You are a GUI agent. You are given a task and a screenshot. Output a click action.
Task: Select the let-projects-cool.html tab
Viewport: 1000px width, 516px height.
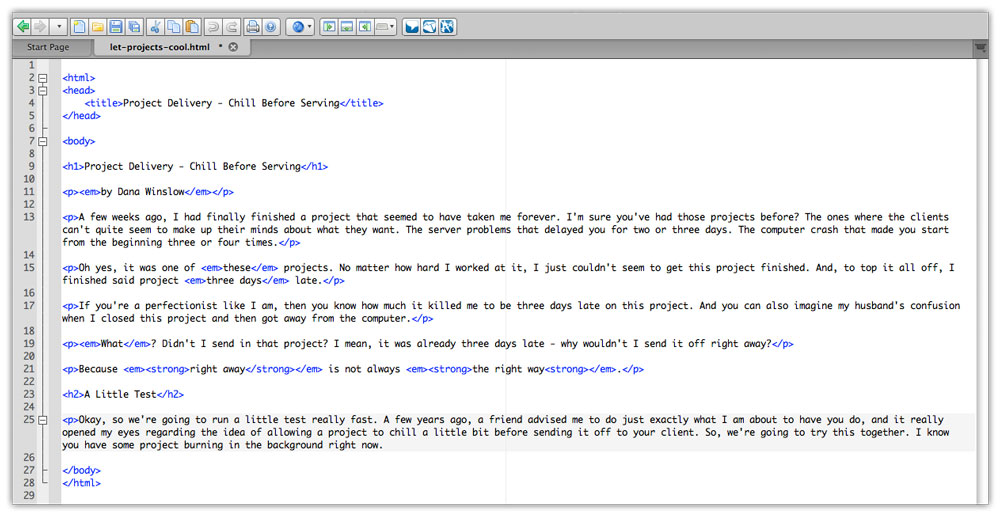click(x=160, y=47)
